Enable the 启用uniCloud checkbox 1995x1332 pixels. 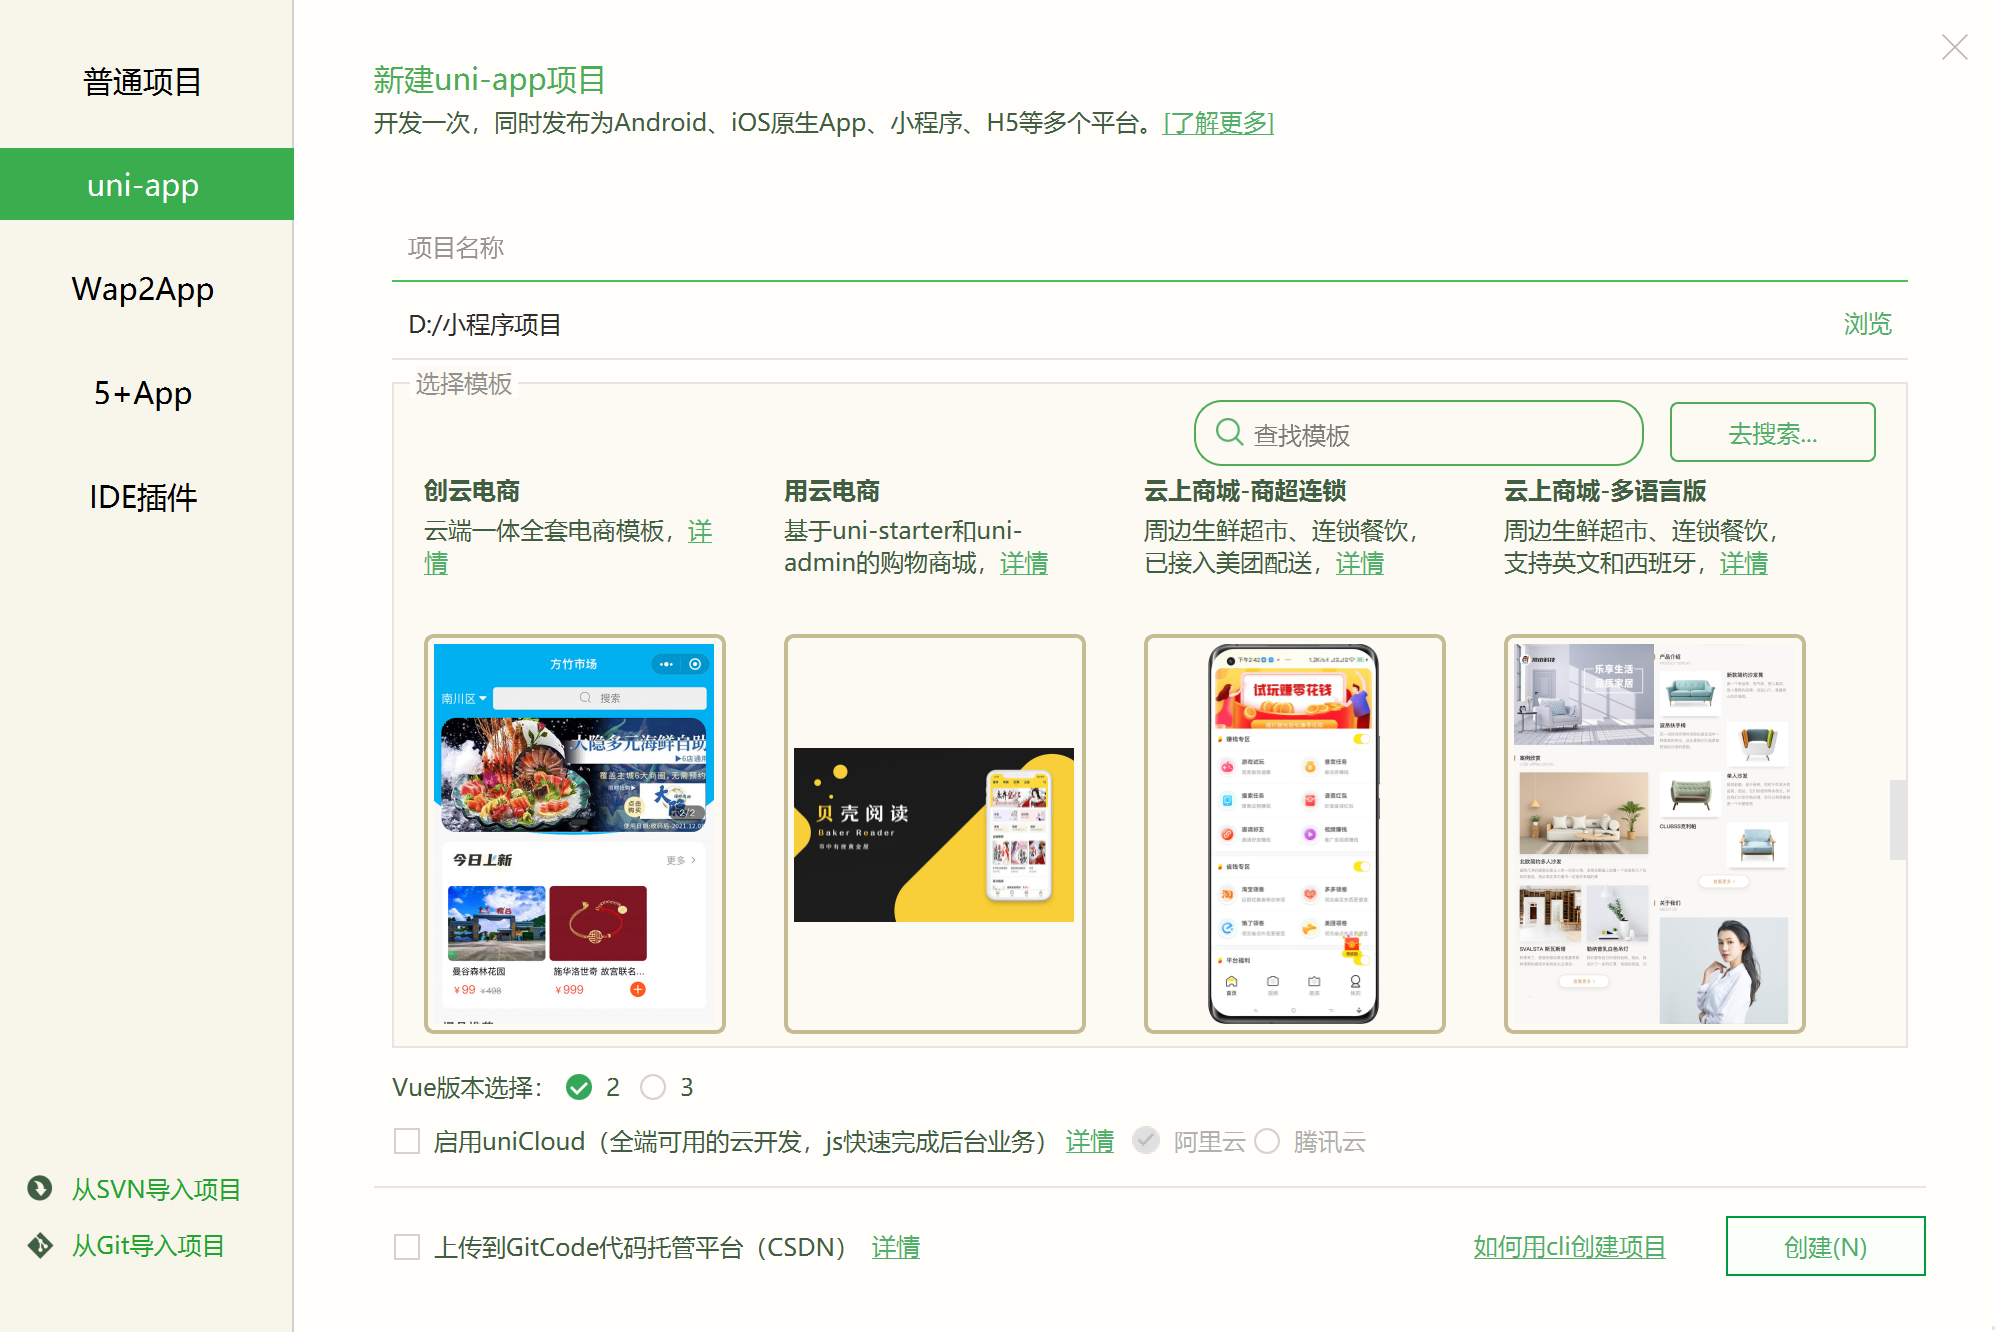407,1141
